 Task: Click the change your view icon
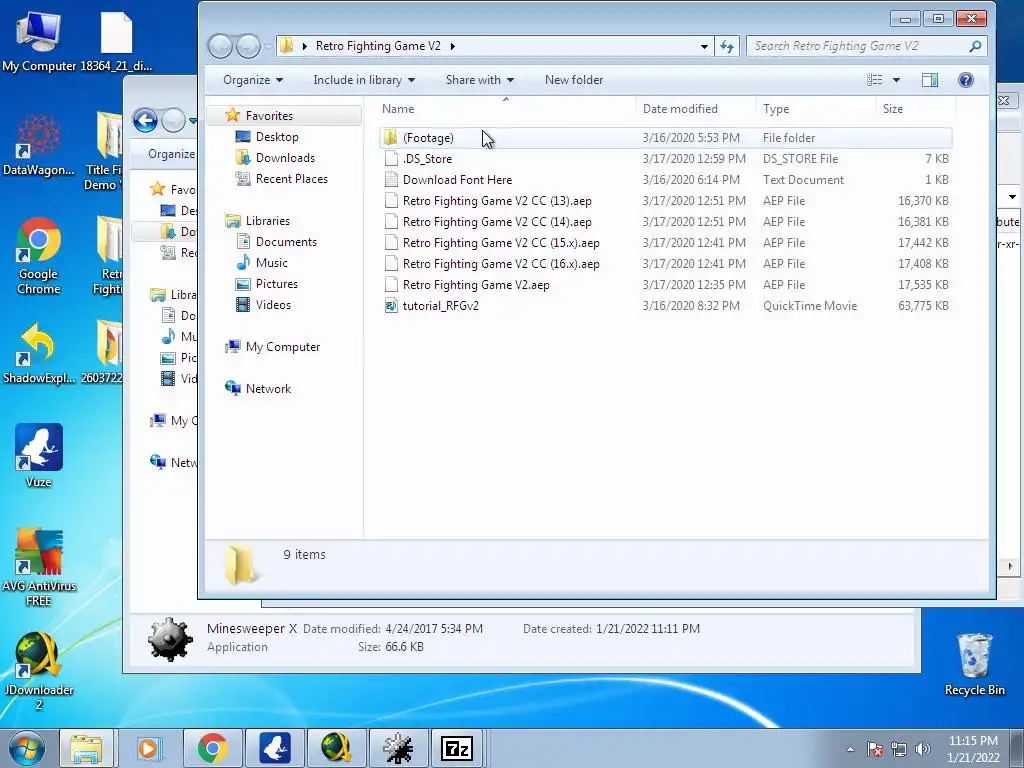(874, 80)
